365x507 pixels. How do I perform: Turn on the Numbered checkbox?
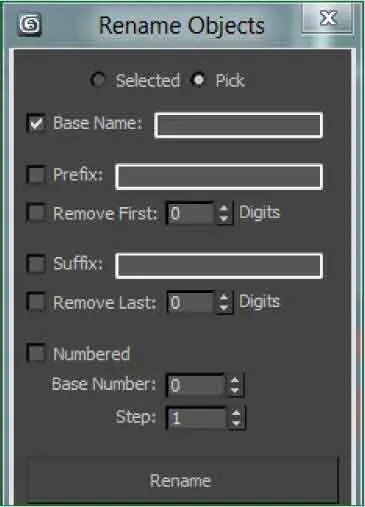[x=36, y=353]
